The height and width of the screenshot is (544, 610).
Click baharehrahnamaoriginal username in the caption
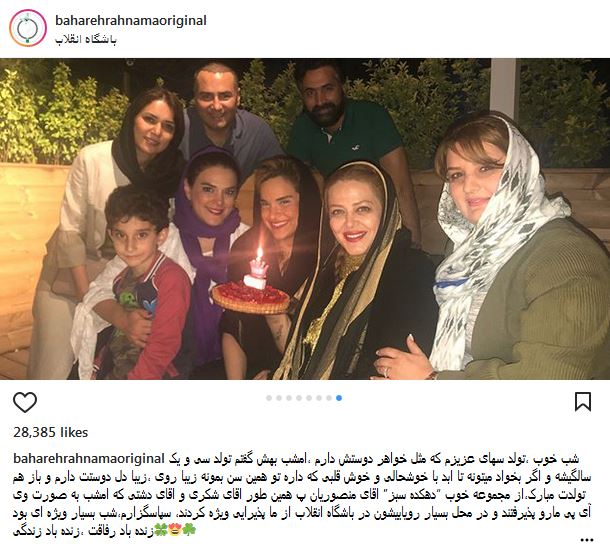coord(89,458)
